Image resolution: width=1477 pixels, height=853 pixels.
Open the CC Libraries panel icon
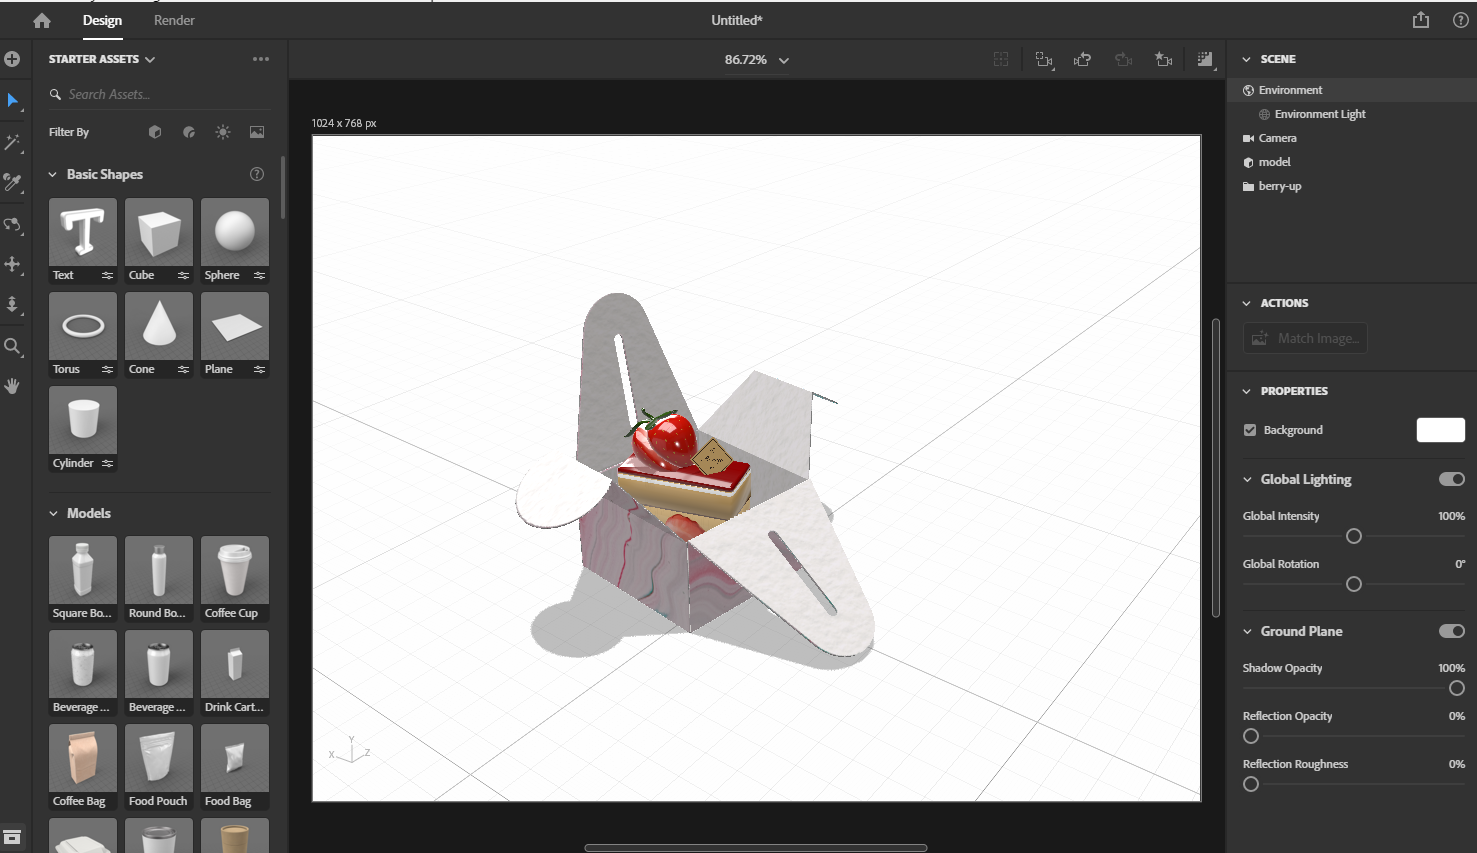click(x=13, y=837)
